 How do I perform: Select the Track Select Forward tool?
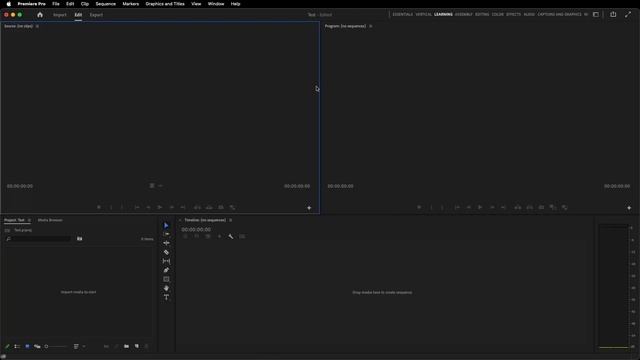(166, 234)
